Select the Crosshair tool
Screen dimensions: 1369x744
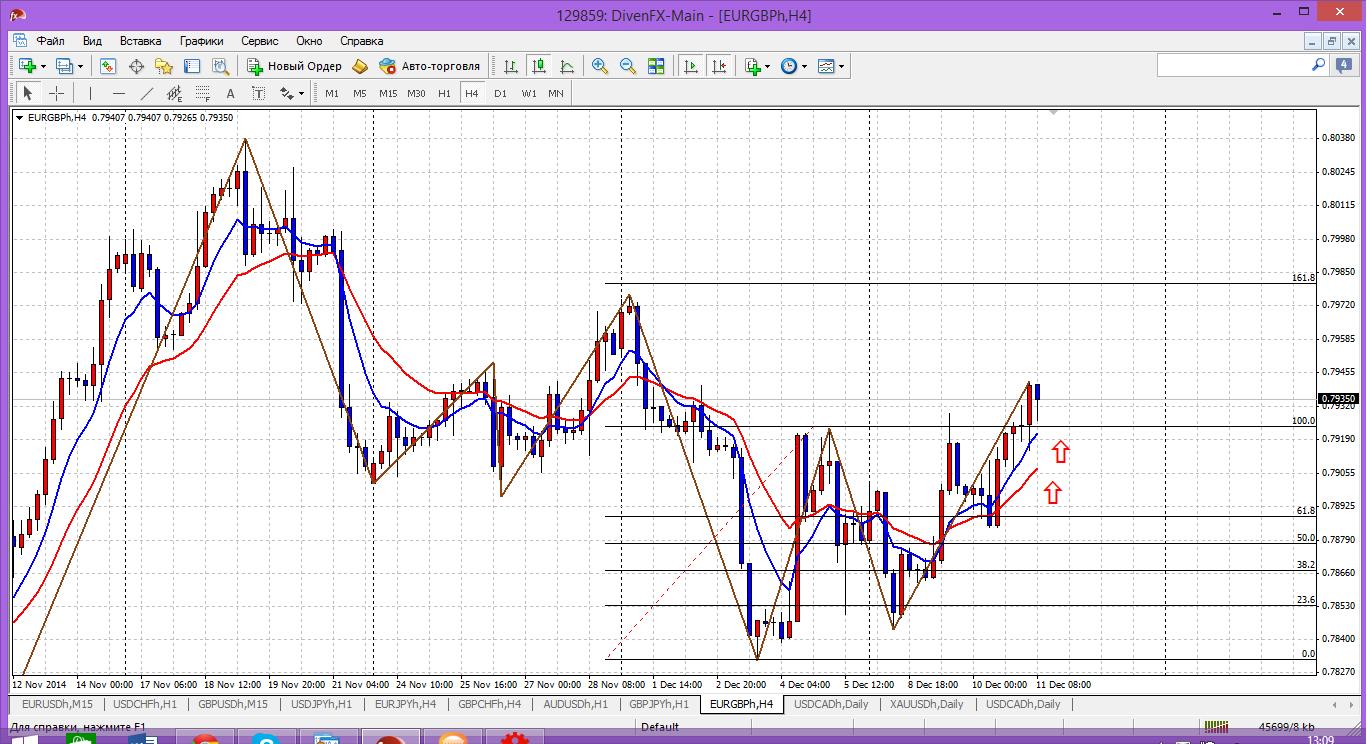(57, 93)
